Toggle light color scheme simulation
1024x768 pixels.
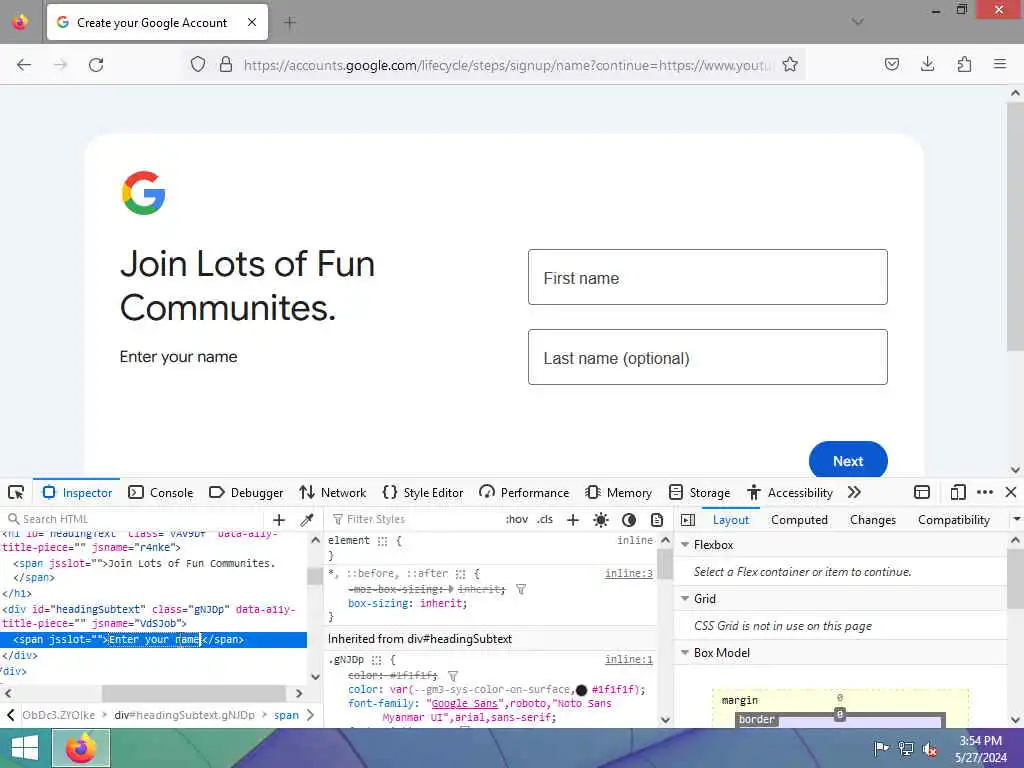(601, 520)
